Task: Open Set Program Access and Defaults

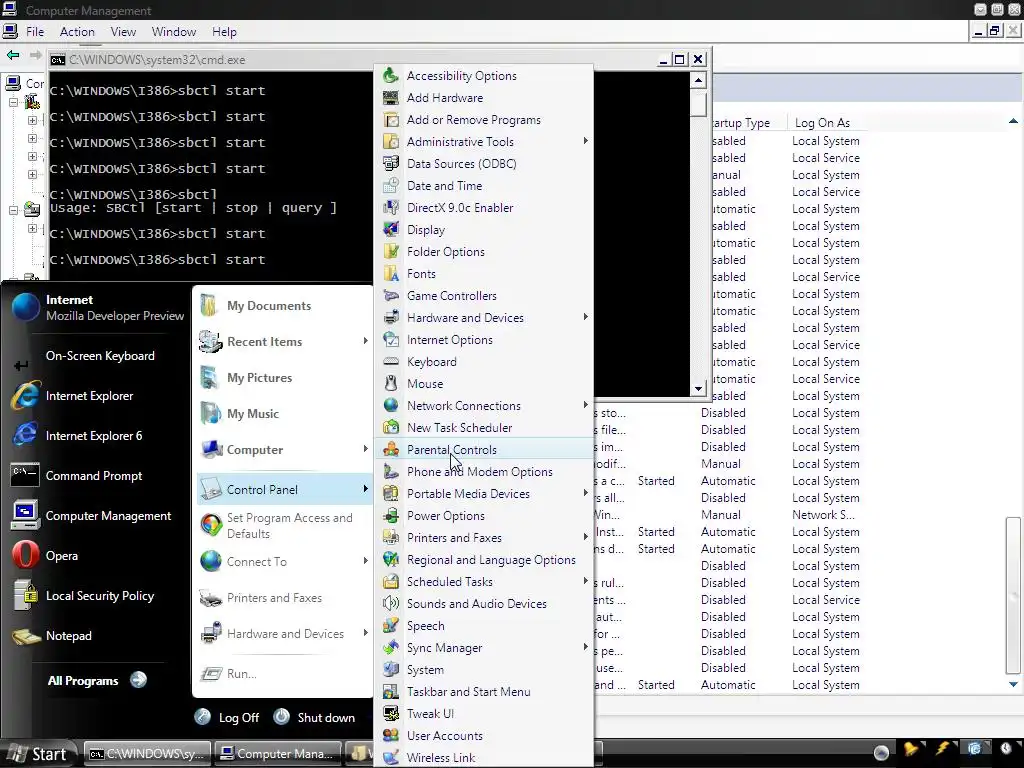Action: click(x=285, y=525)
